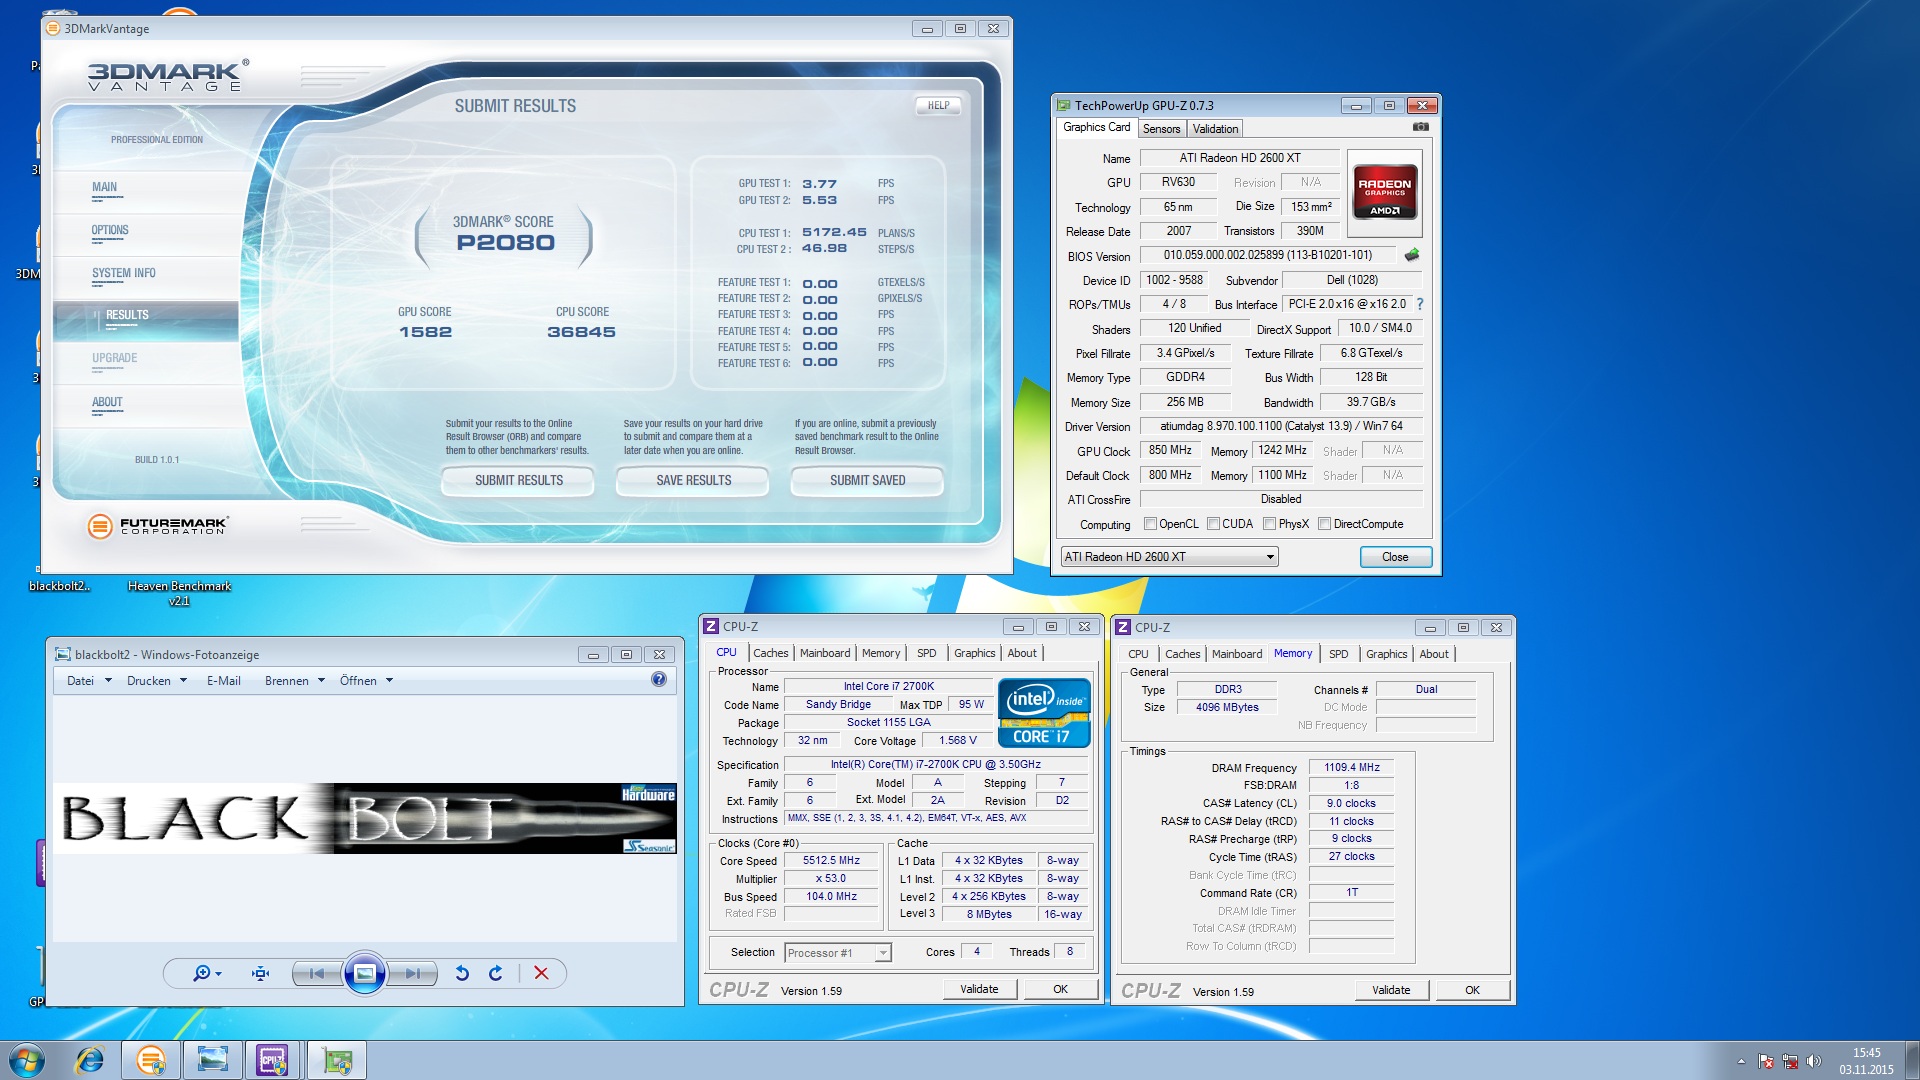Enable the DirectCompute checkbox in GPU-Z
Viewport: 1920px width, 1080px height.
pos(1324,524)
